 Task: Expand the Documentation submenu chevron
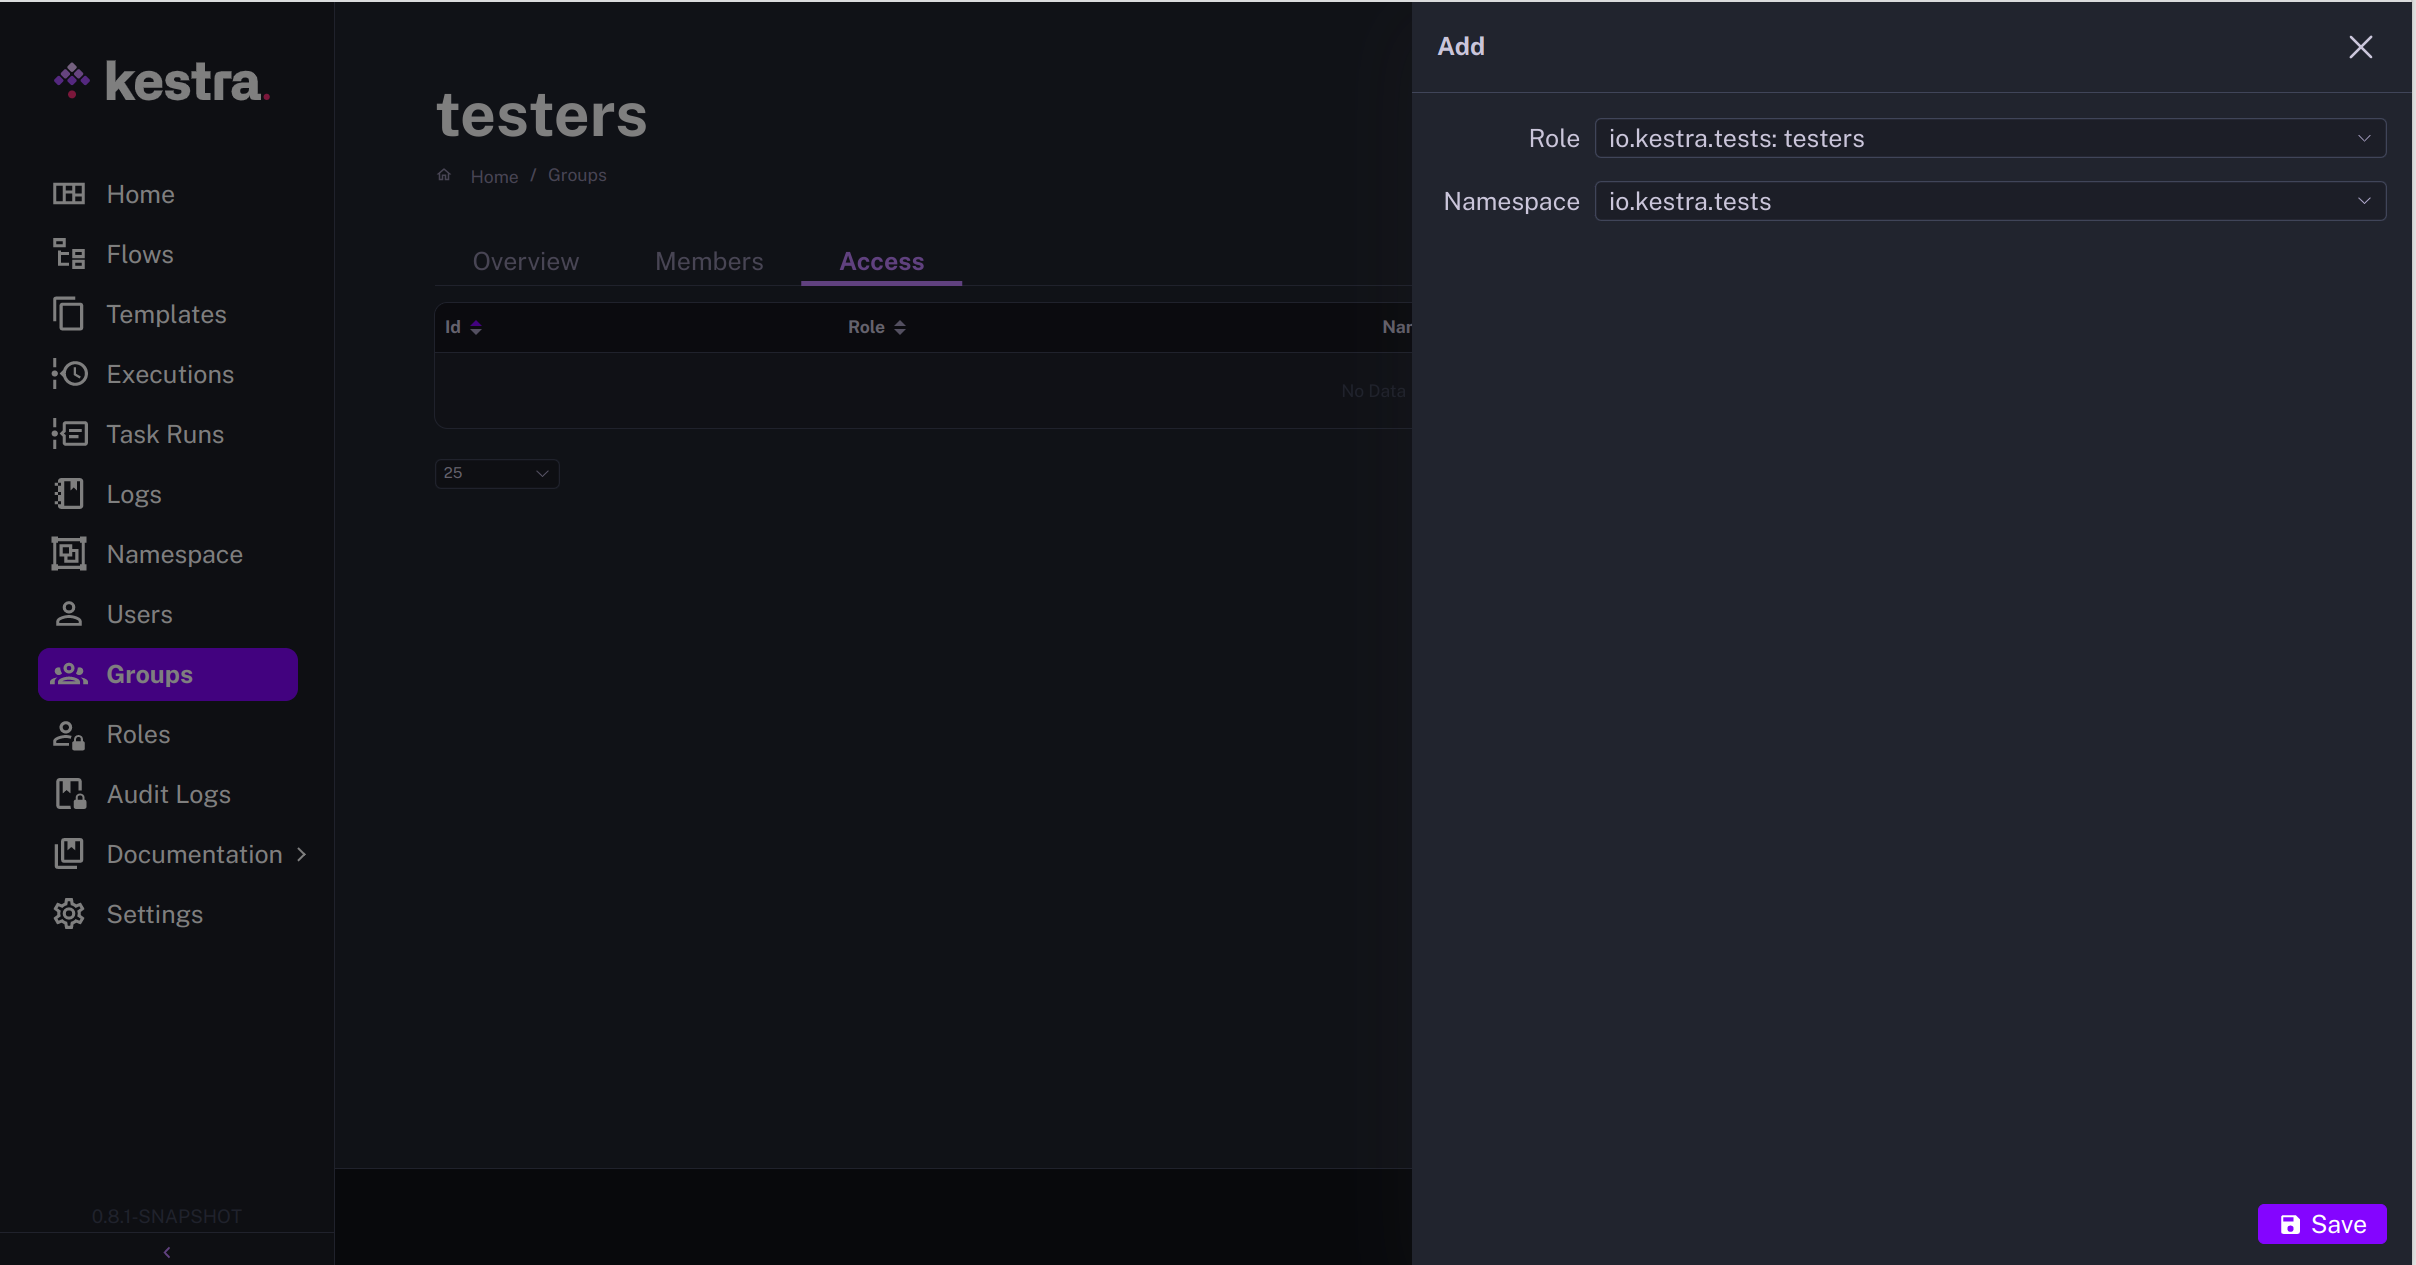(302, 854)
